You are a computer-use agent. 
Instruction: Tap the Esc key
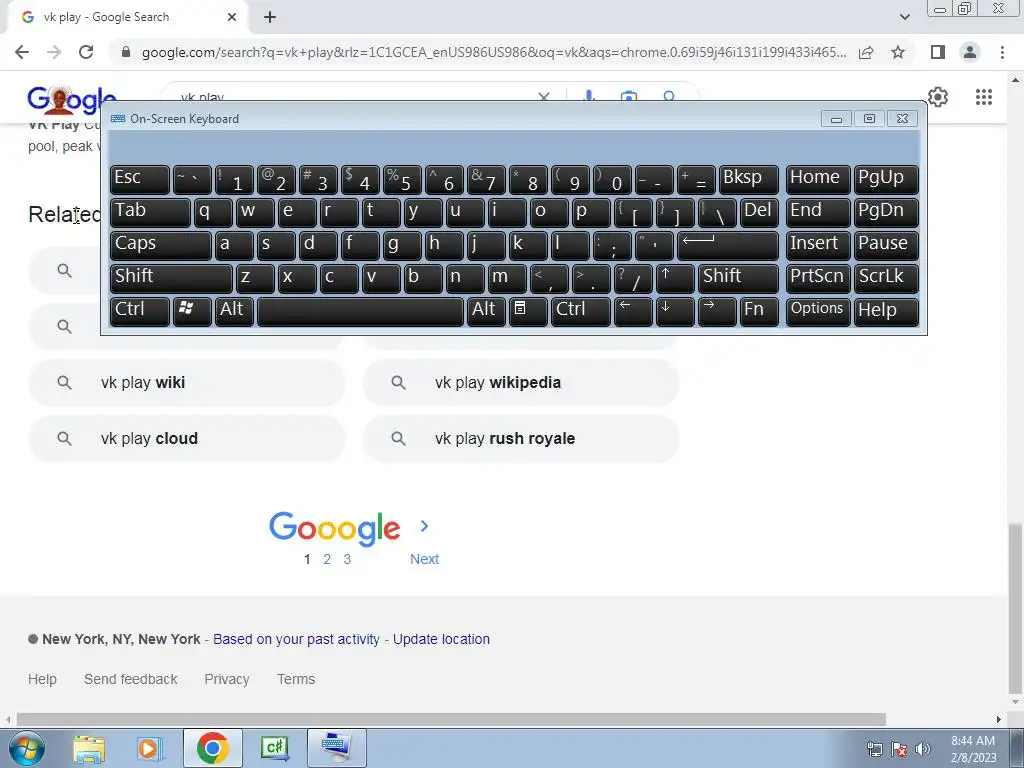[x=140, y=180]
